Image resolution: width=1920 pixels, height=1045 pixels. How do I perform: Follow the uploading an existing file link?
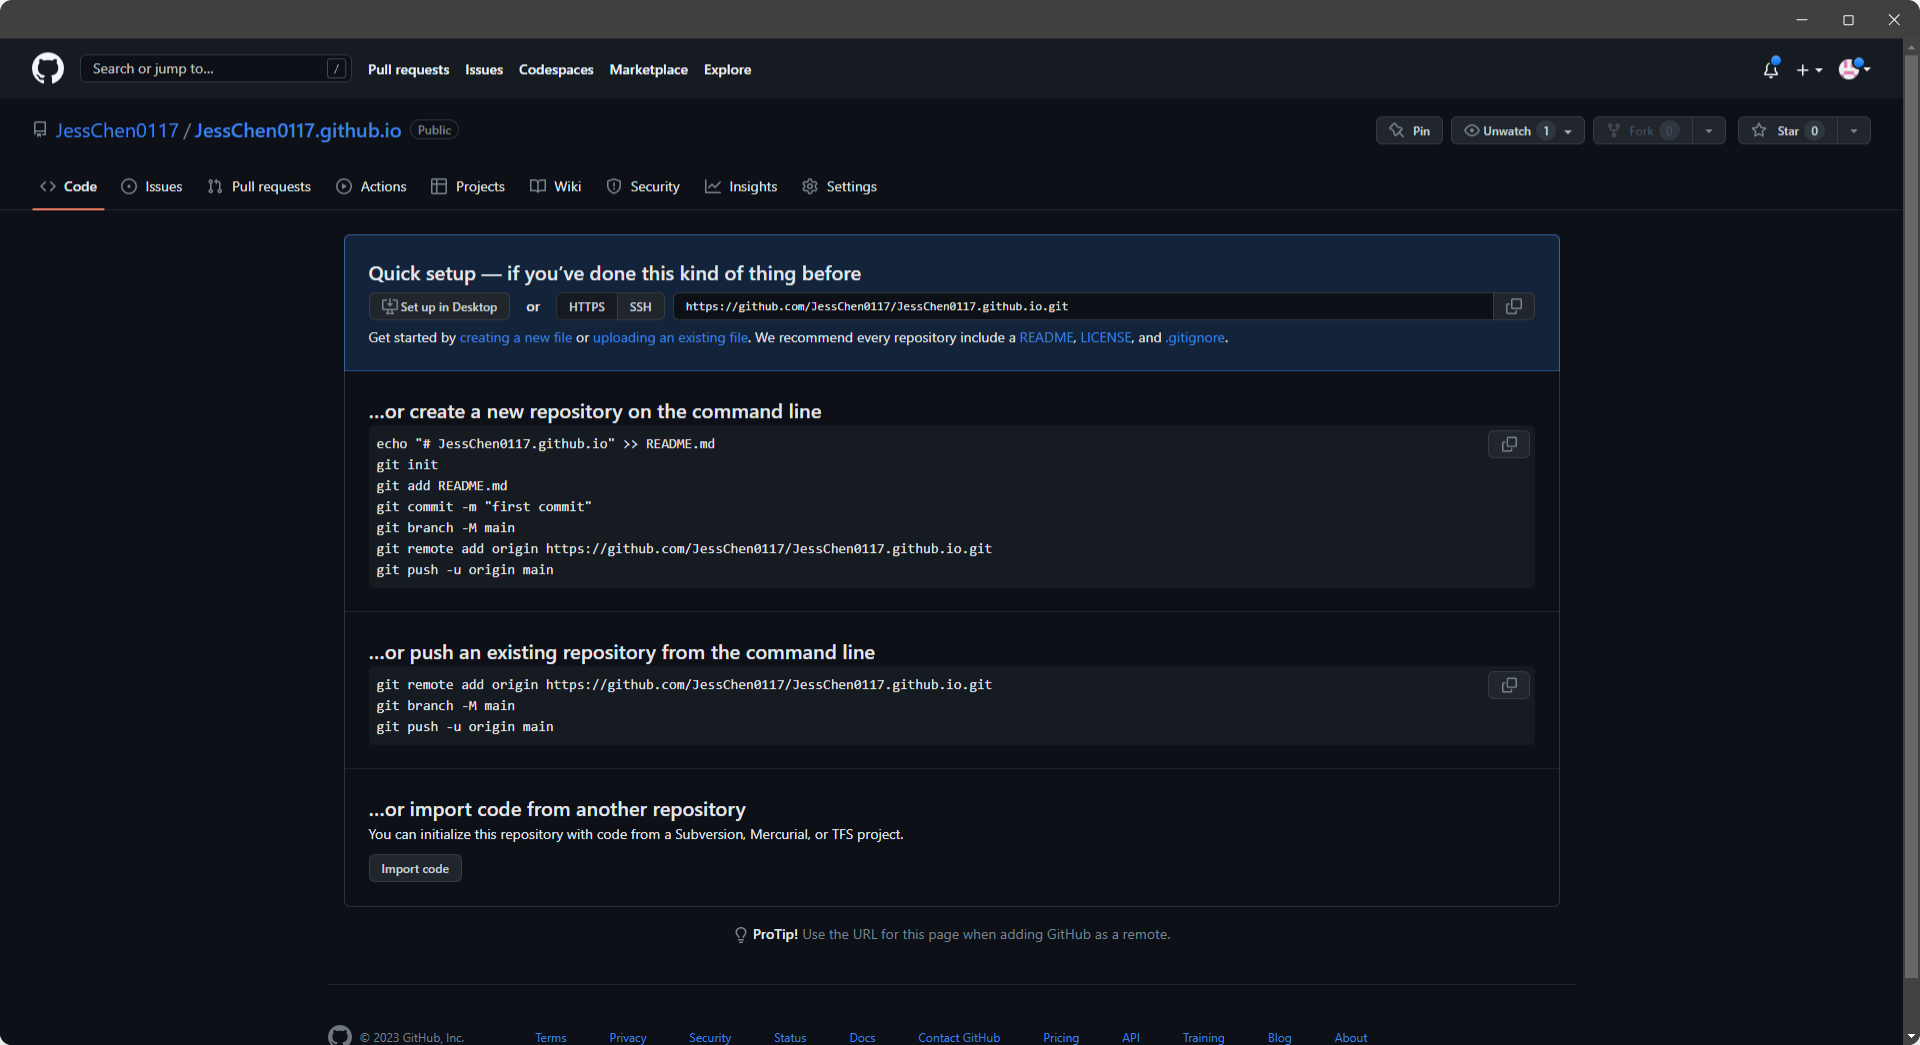point(670,338)
